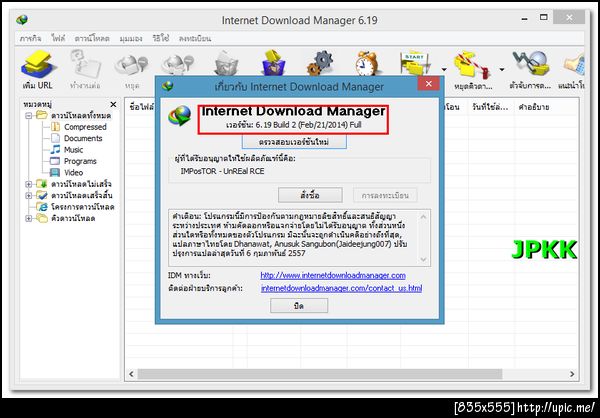The image size is (600, 418).
Task: Open the Start Queue dropdown arrow
Action: click(x=444, y=69)
